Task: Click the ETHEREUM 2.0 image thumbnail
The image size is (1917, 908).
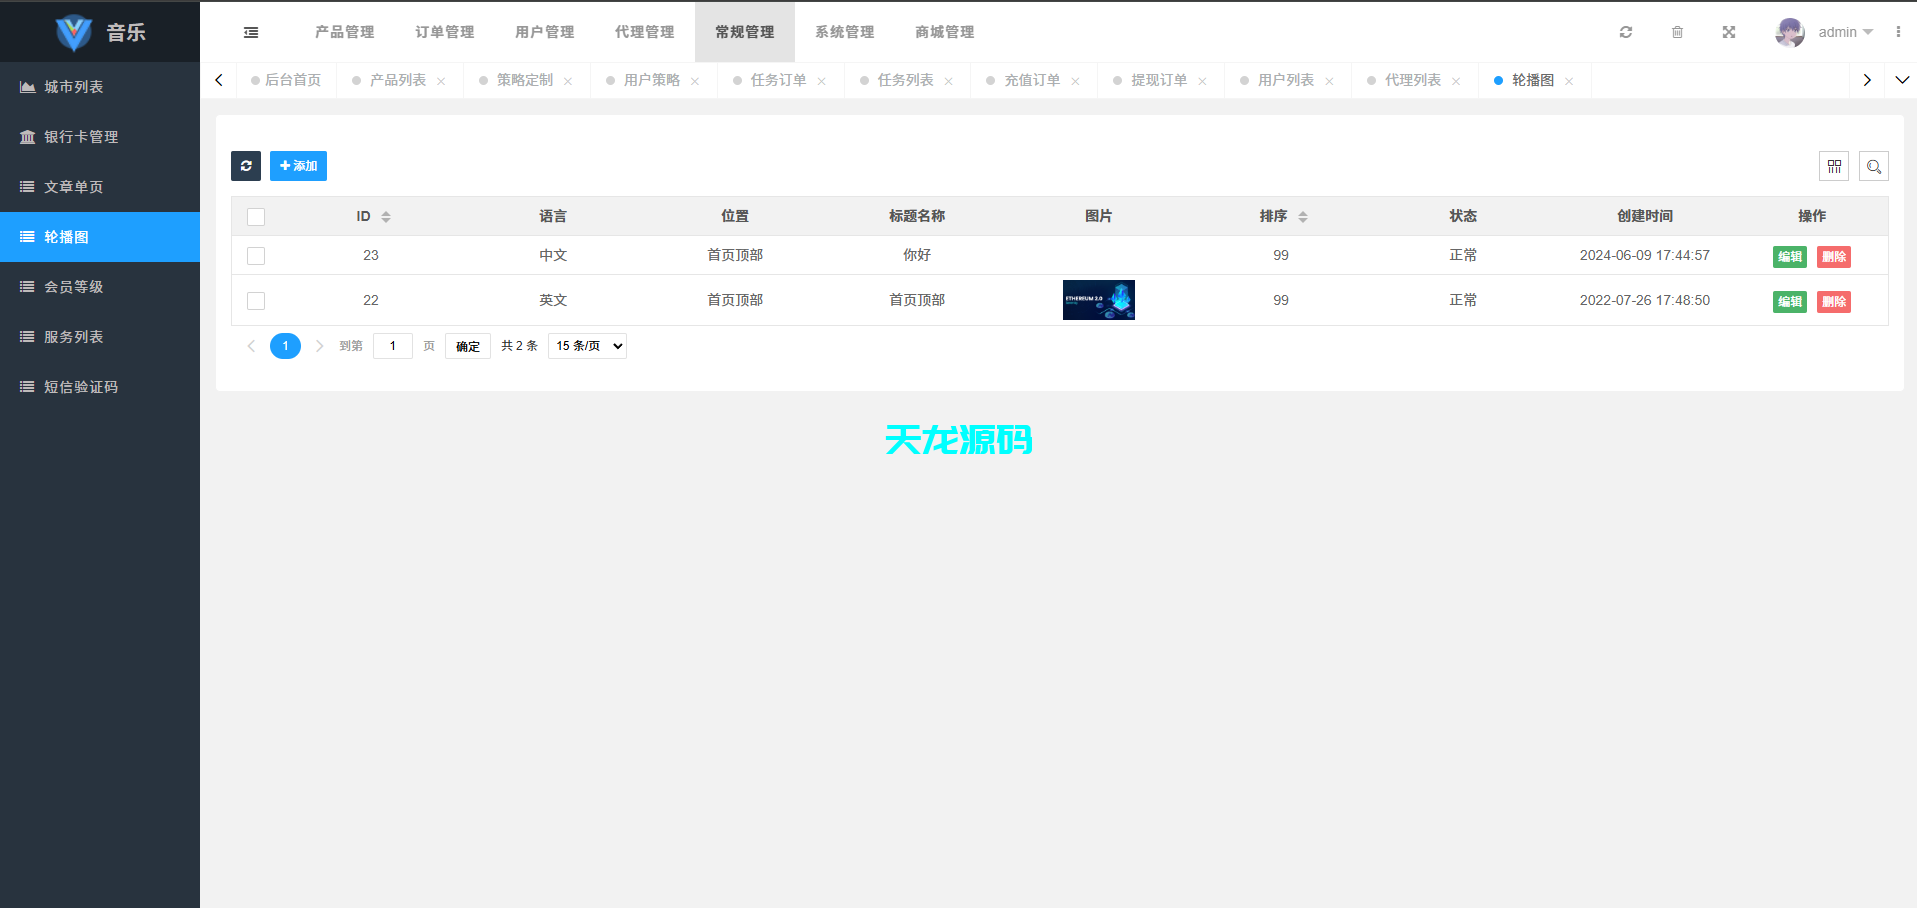Action: tap(1098, 300)
